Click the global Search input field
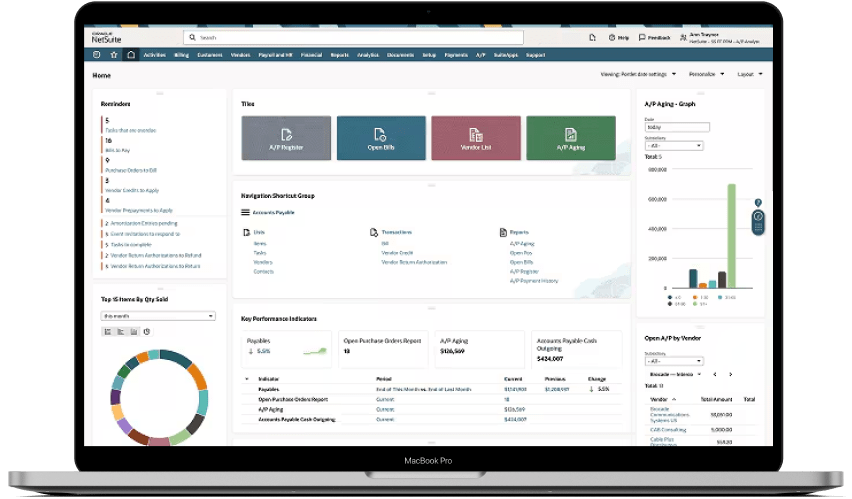852x499 pixels. [354, 38]
